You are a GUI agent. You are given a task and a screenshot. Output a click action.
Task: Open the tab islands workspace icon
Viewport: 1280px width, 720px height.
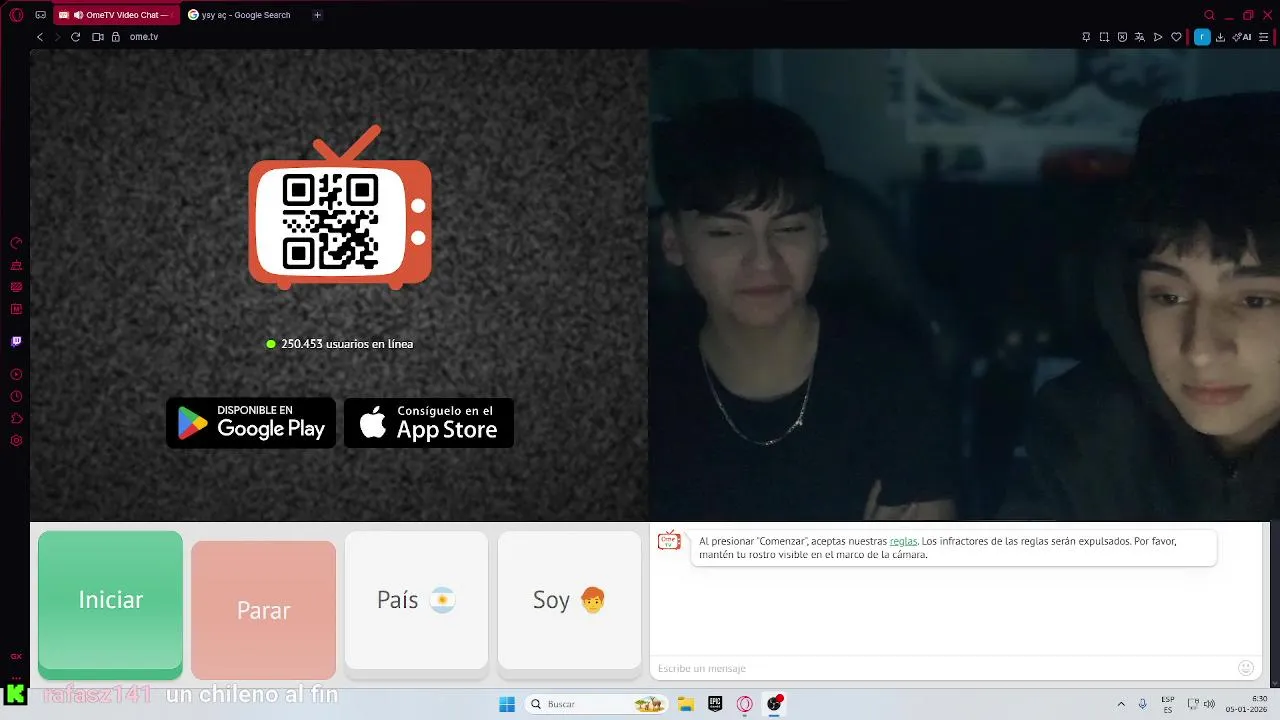[41, 15]
